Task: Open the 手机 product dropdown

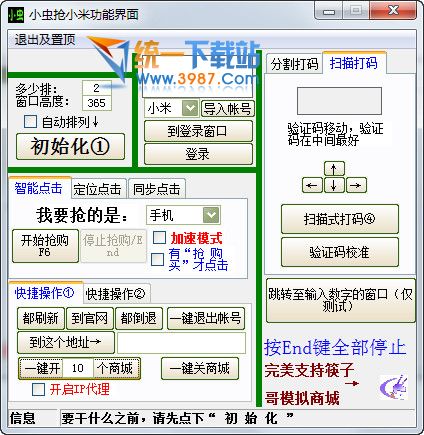Action: (x=211, y=215)
